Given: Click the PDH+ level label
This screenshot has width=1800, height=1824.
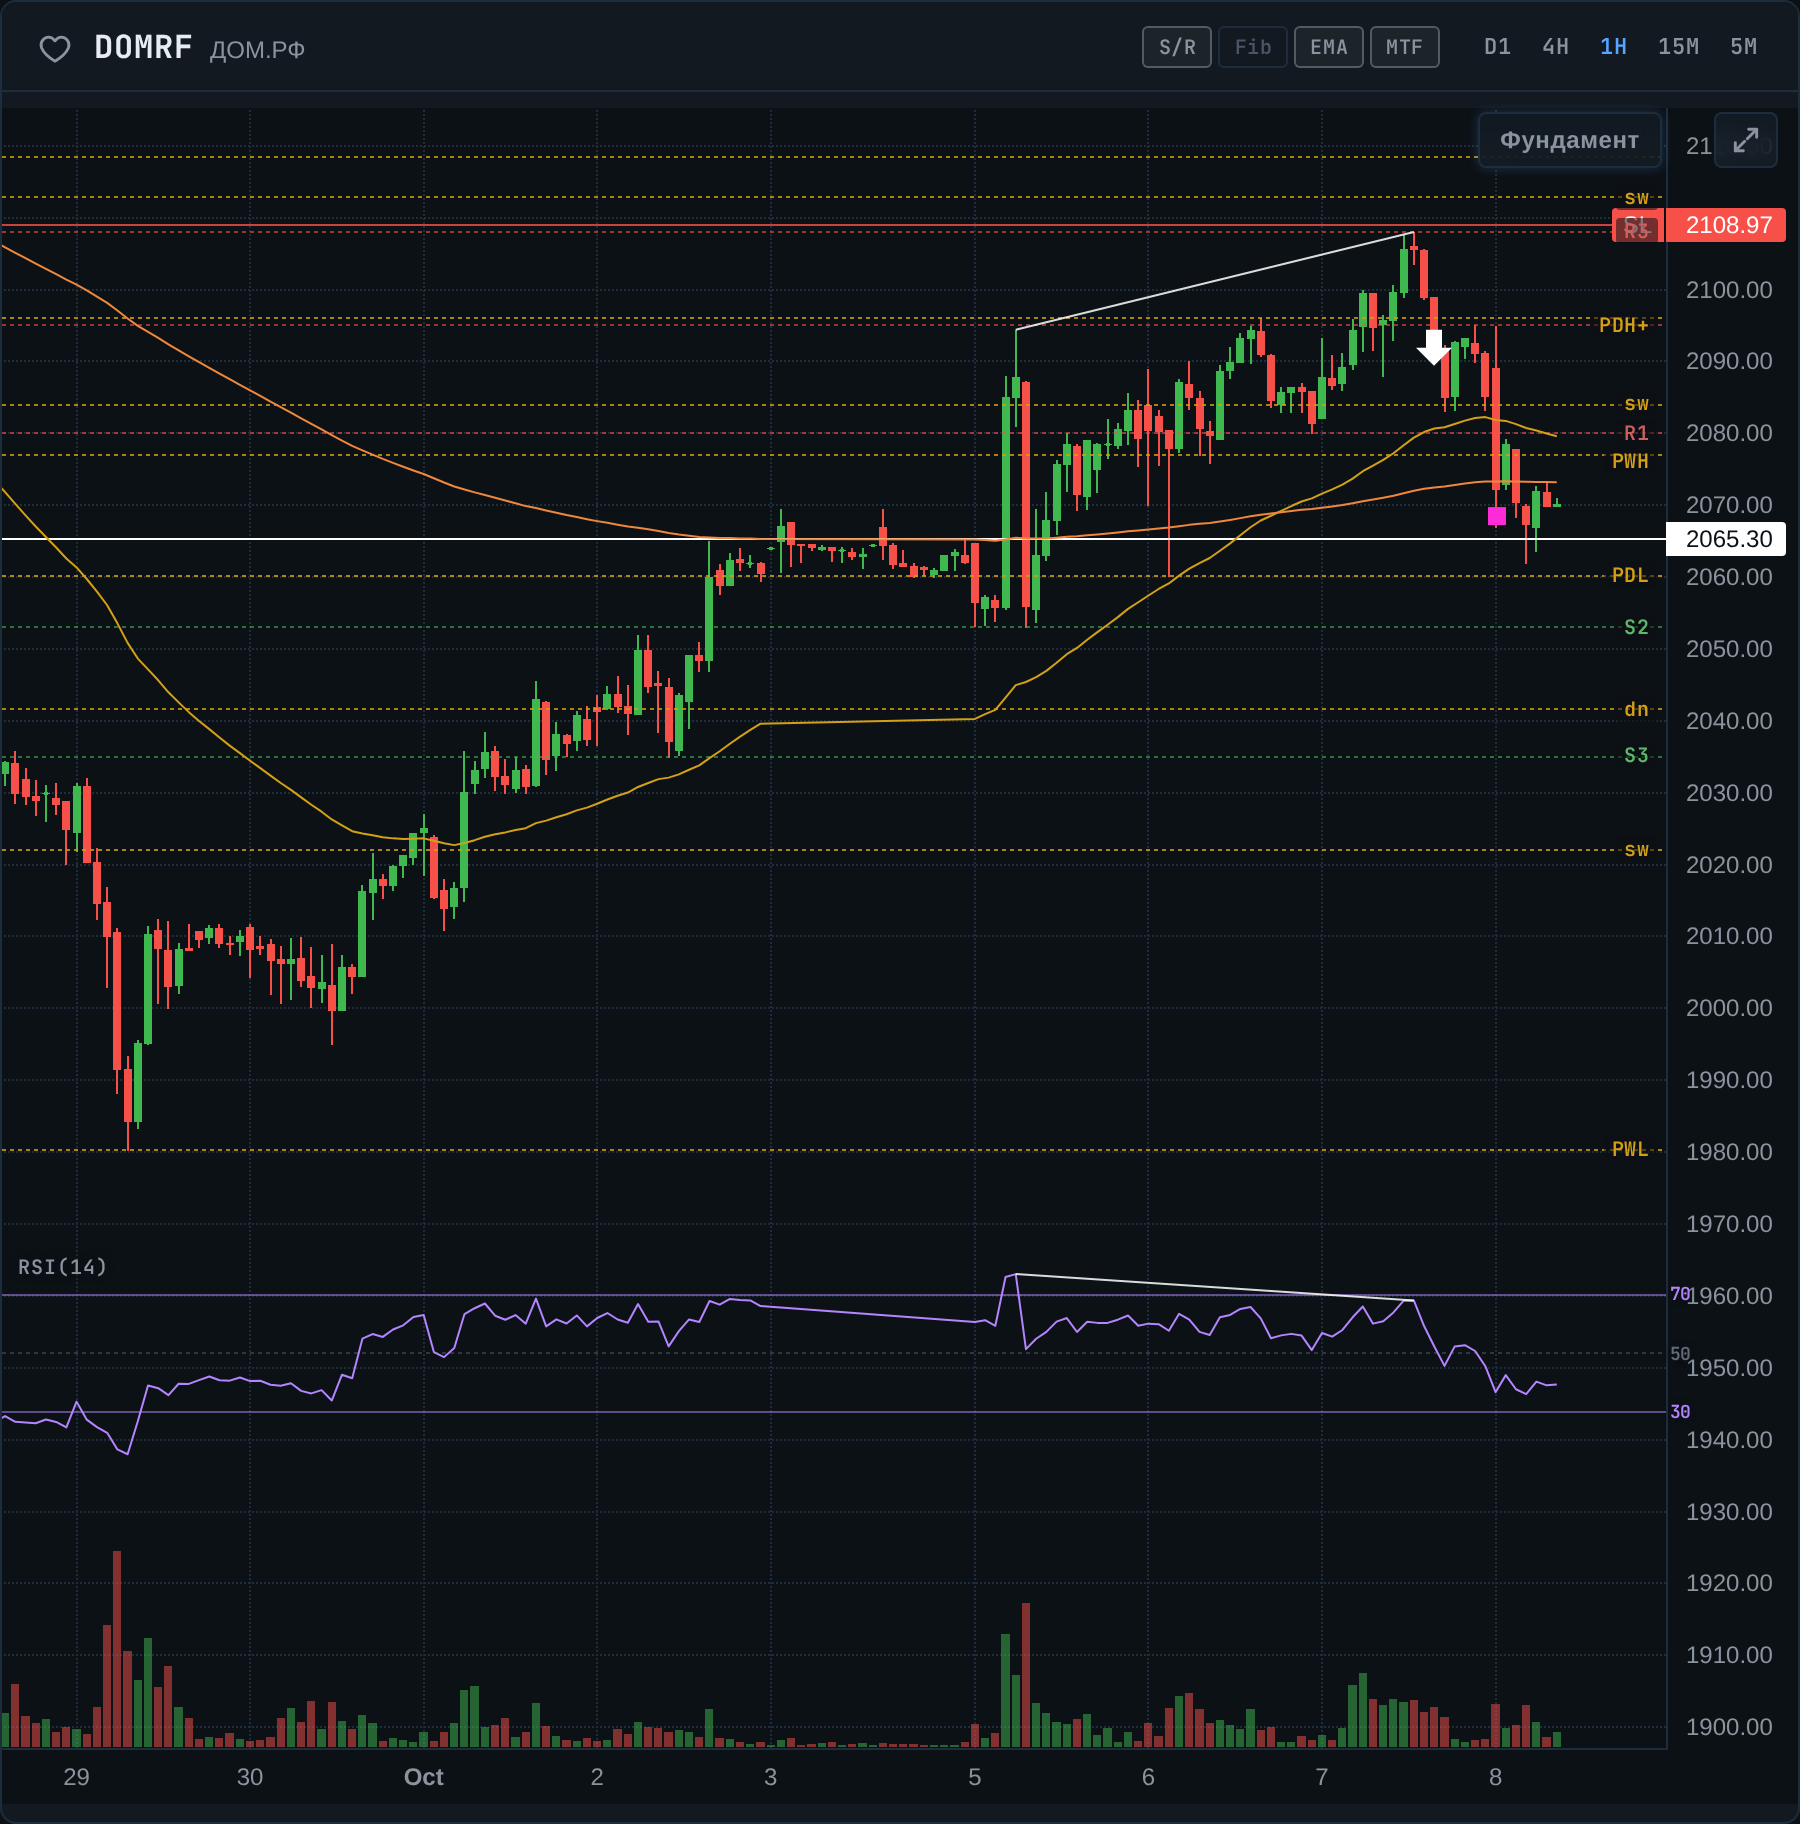Looking at the screenshot, I should (1623, 325).
